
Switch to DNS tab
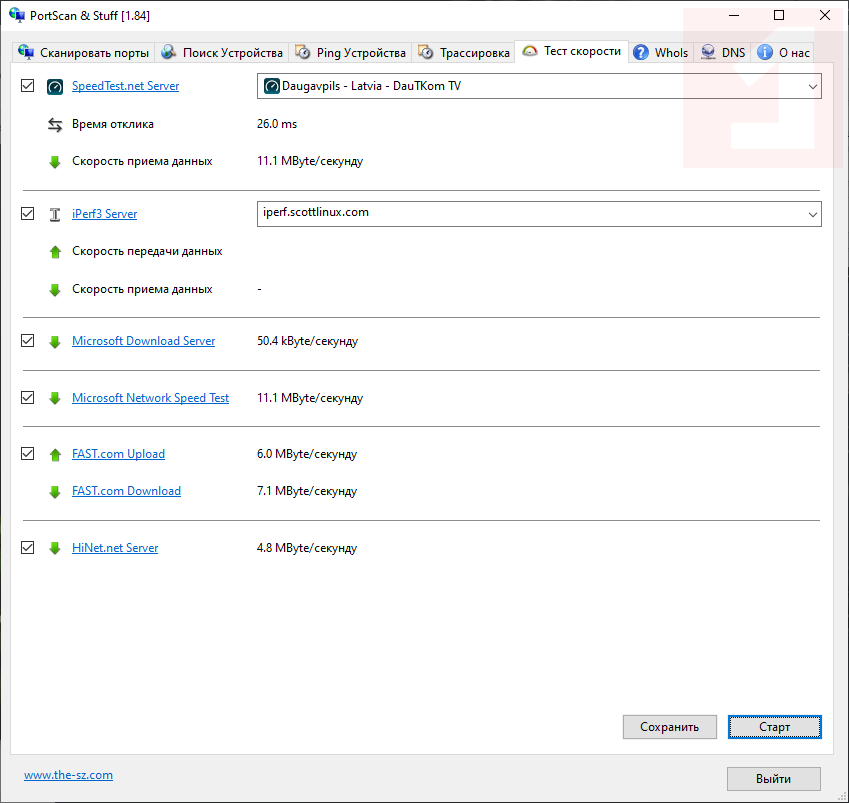click(722, 53)
